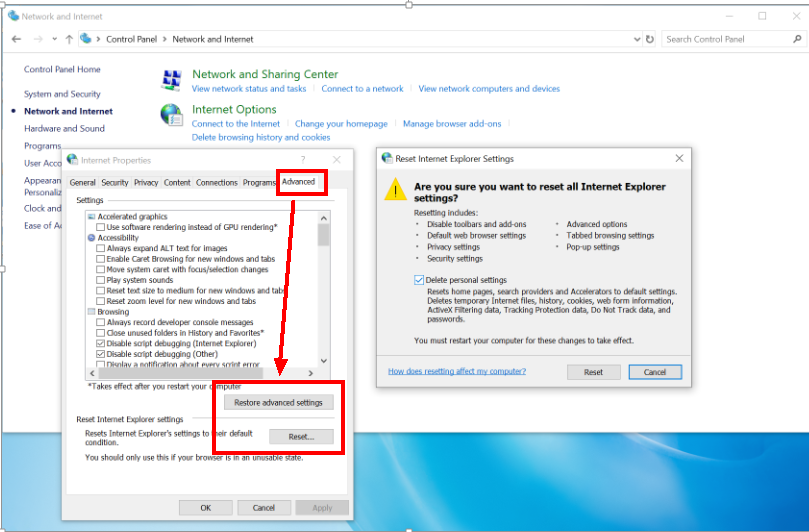This screenshot has height=532, width=809.
Task: Click Reset in the confirmation dialog
Action: (x=593, y=372)
